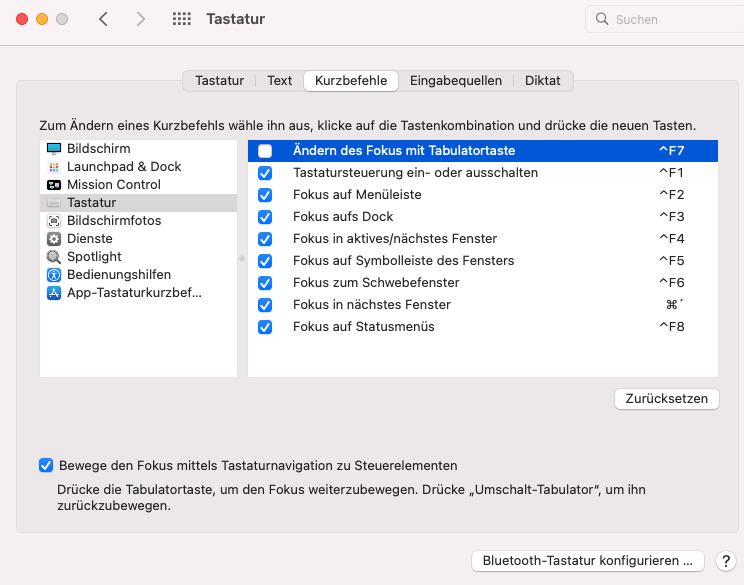The height and width of the screenshot is (585, 744).
Task: Enable the Ändern des Fokus mit Tabulatortaste checkbox
Action: point(265,151)
